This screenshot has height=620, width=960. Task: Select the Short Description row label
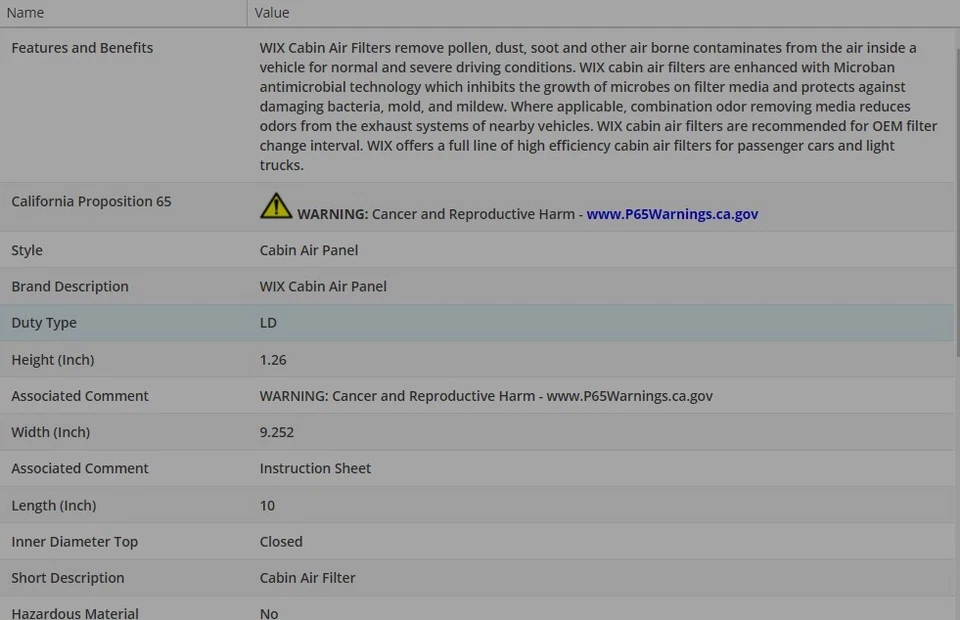68,577
